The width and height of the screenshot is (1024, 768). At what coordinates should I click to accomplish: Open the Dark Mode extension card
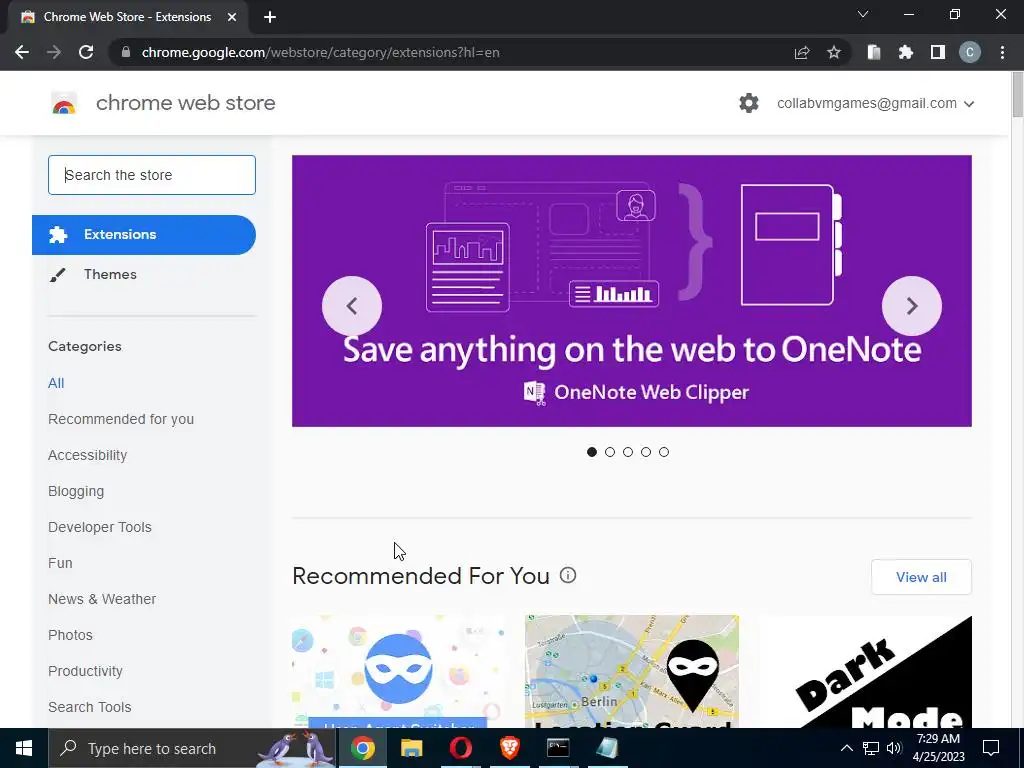click(x=865, y=671)
